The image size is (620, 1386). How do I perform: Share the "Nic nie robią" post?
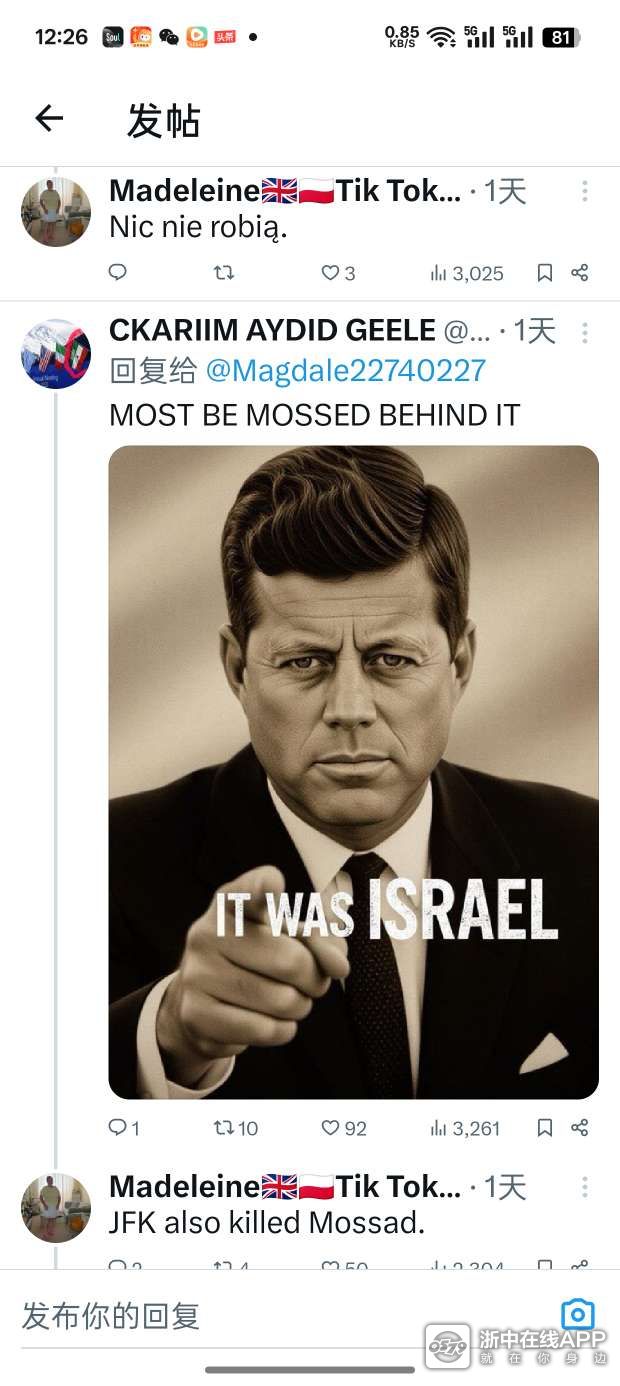point(580,272)
